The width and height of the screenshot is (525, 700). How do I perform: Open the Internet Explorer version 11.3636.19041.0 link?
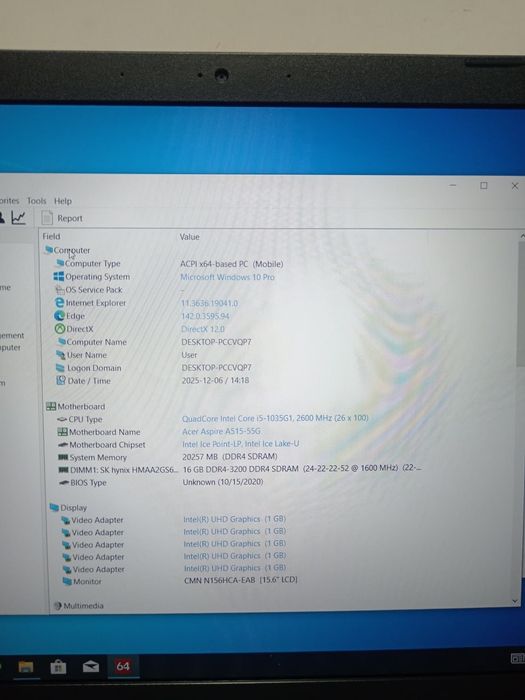click(209, 303)
